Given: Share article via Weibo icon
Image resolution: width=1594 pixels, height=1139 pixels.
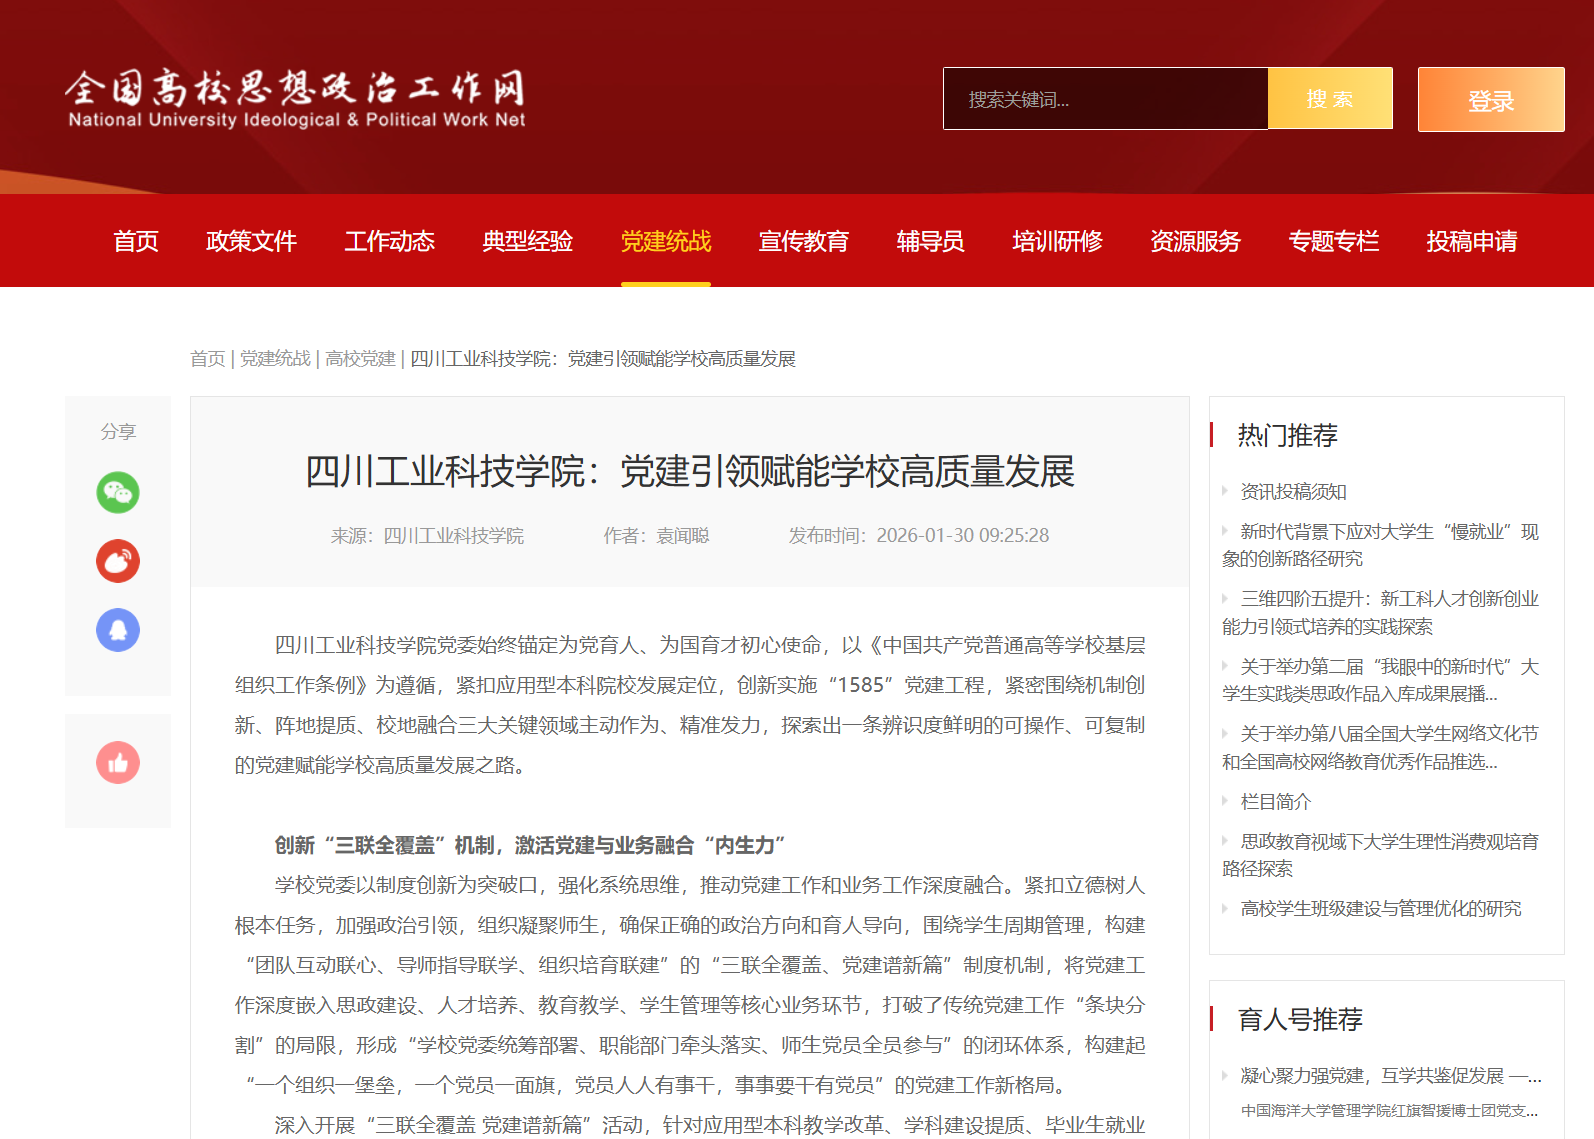Looking at the screenshot, I should coord(118,561).
